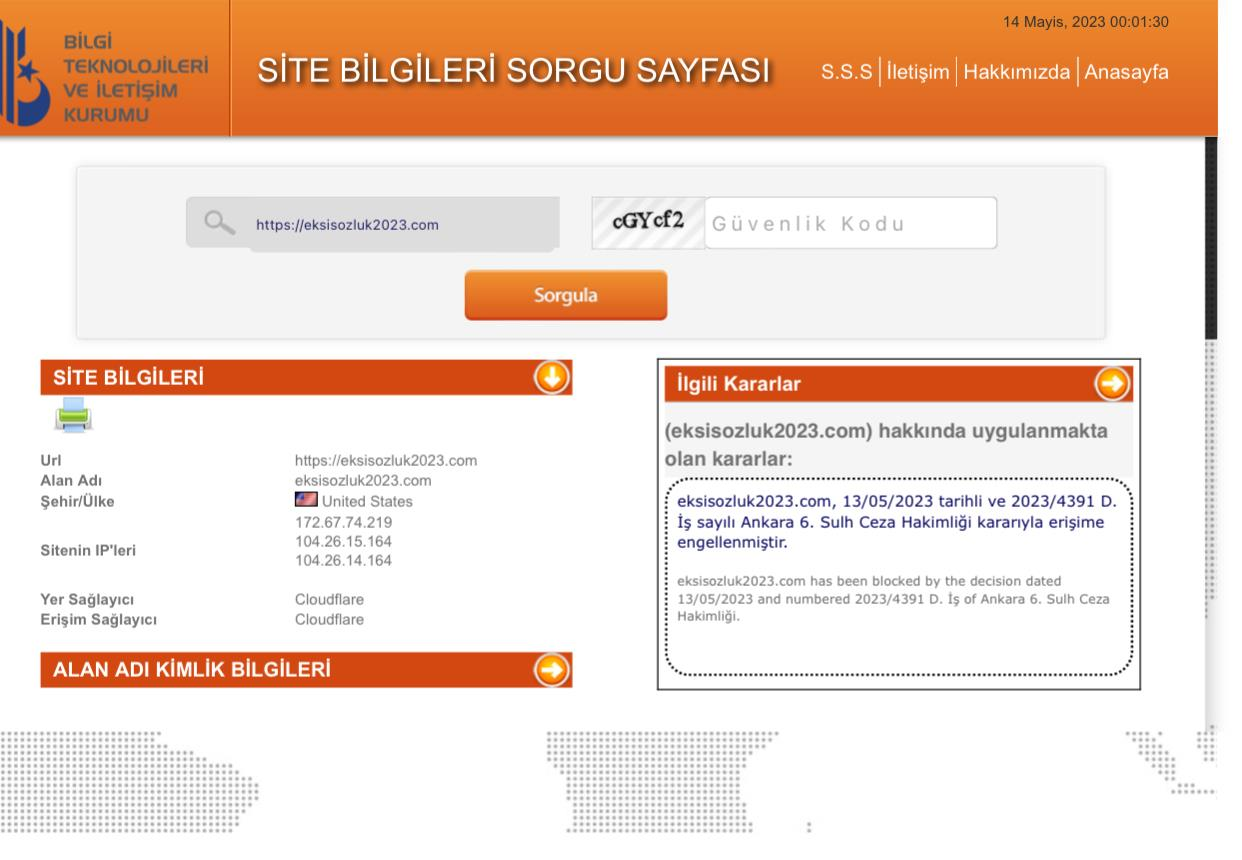Image resolution: width=1242 pixels, height=860 pixels.
Task: Click the cGYcf2 captcha image
Action: coord(648,221)
